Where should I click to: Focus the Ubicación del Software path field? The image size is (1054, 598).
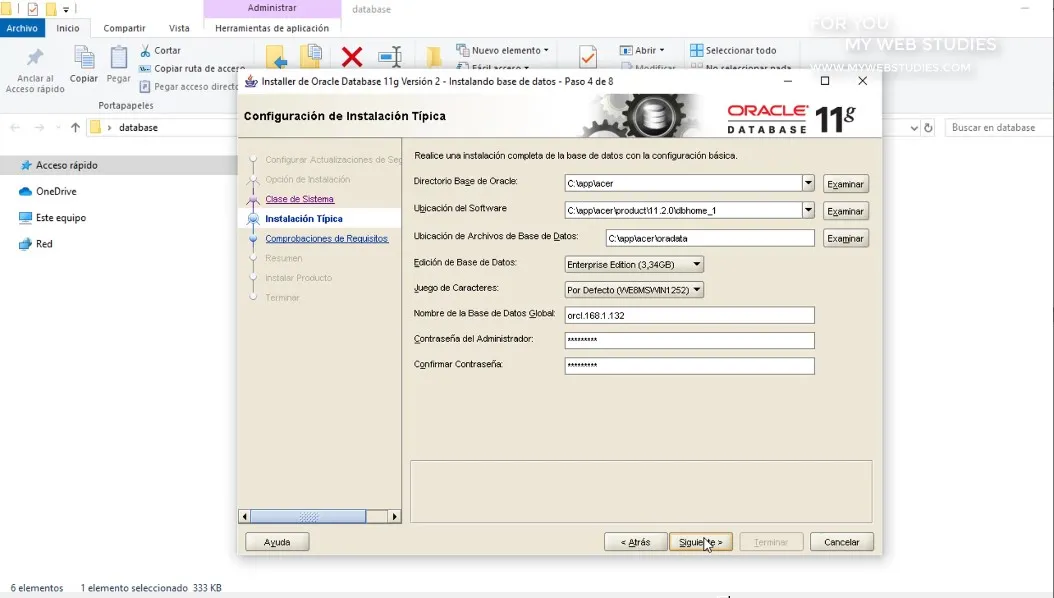point(683,210)
